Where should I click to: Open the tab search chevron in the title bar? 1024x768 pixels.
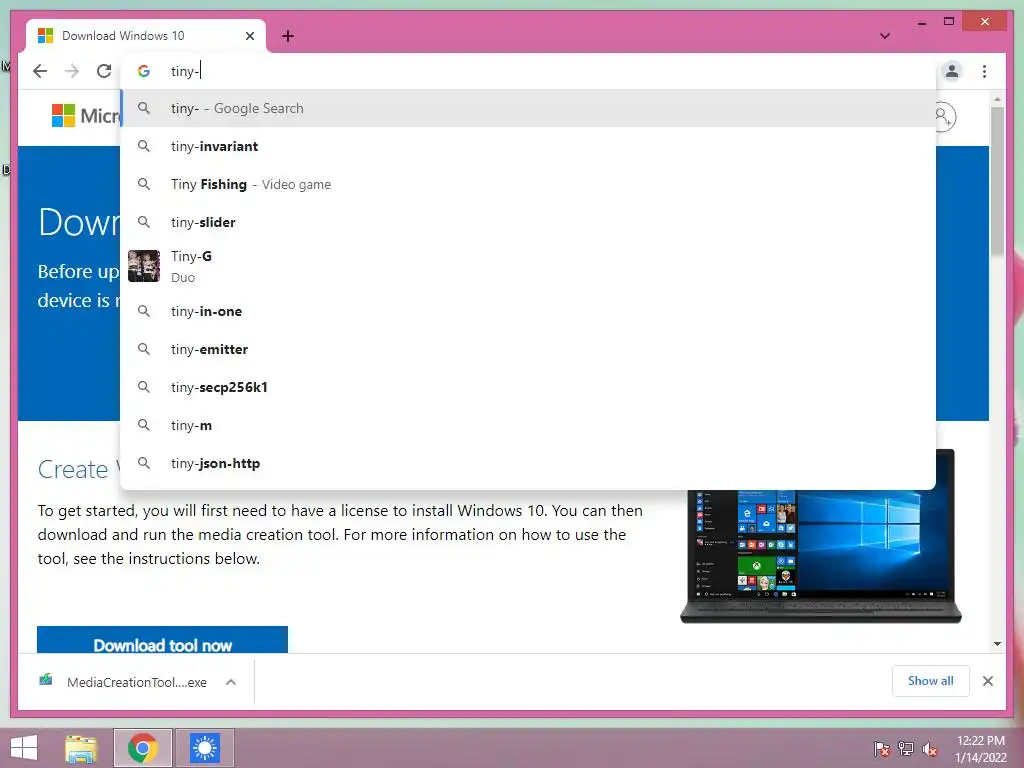click(884, 36)
